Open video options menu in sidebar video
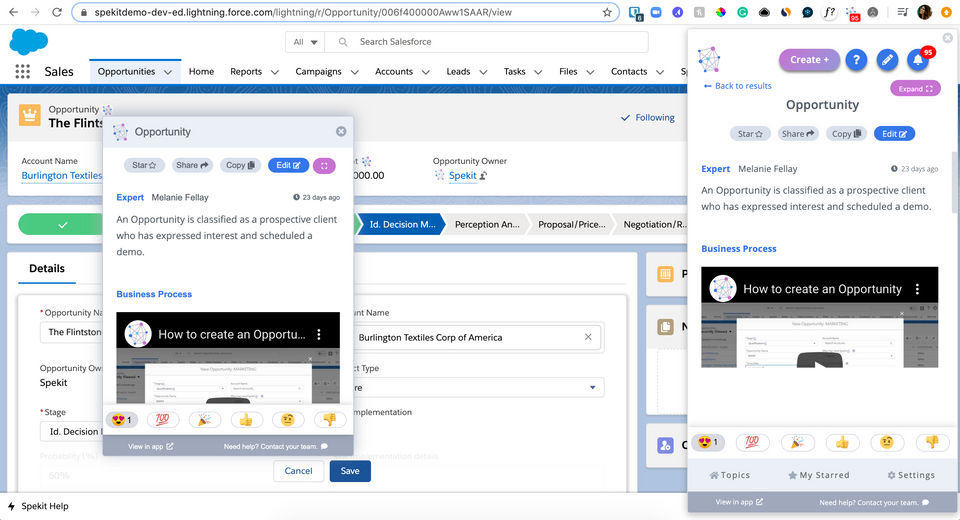This screenshot has height=520, width=960. click(917, 289)
